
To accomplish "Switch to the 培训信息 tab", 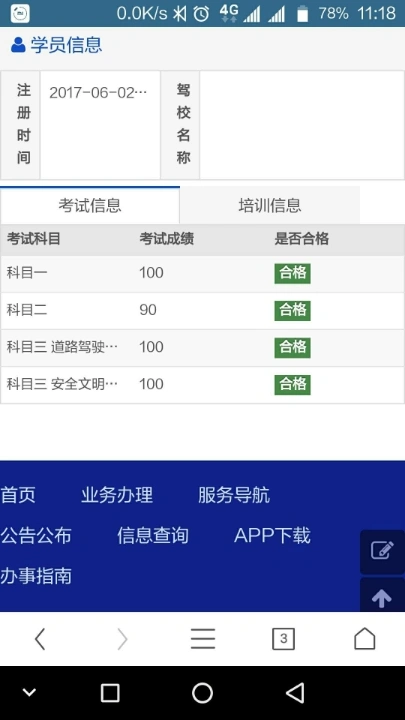I will [270, 205].
